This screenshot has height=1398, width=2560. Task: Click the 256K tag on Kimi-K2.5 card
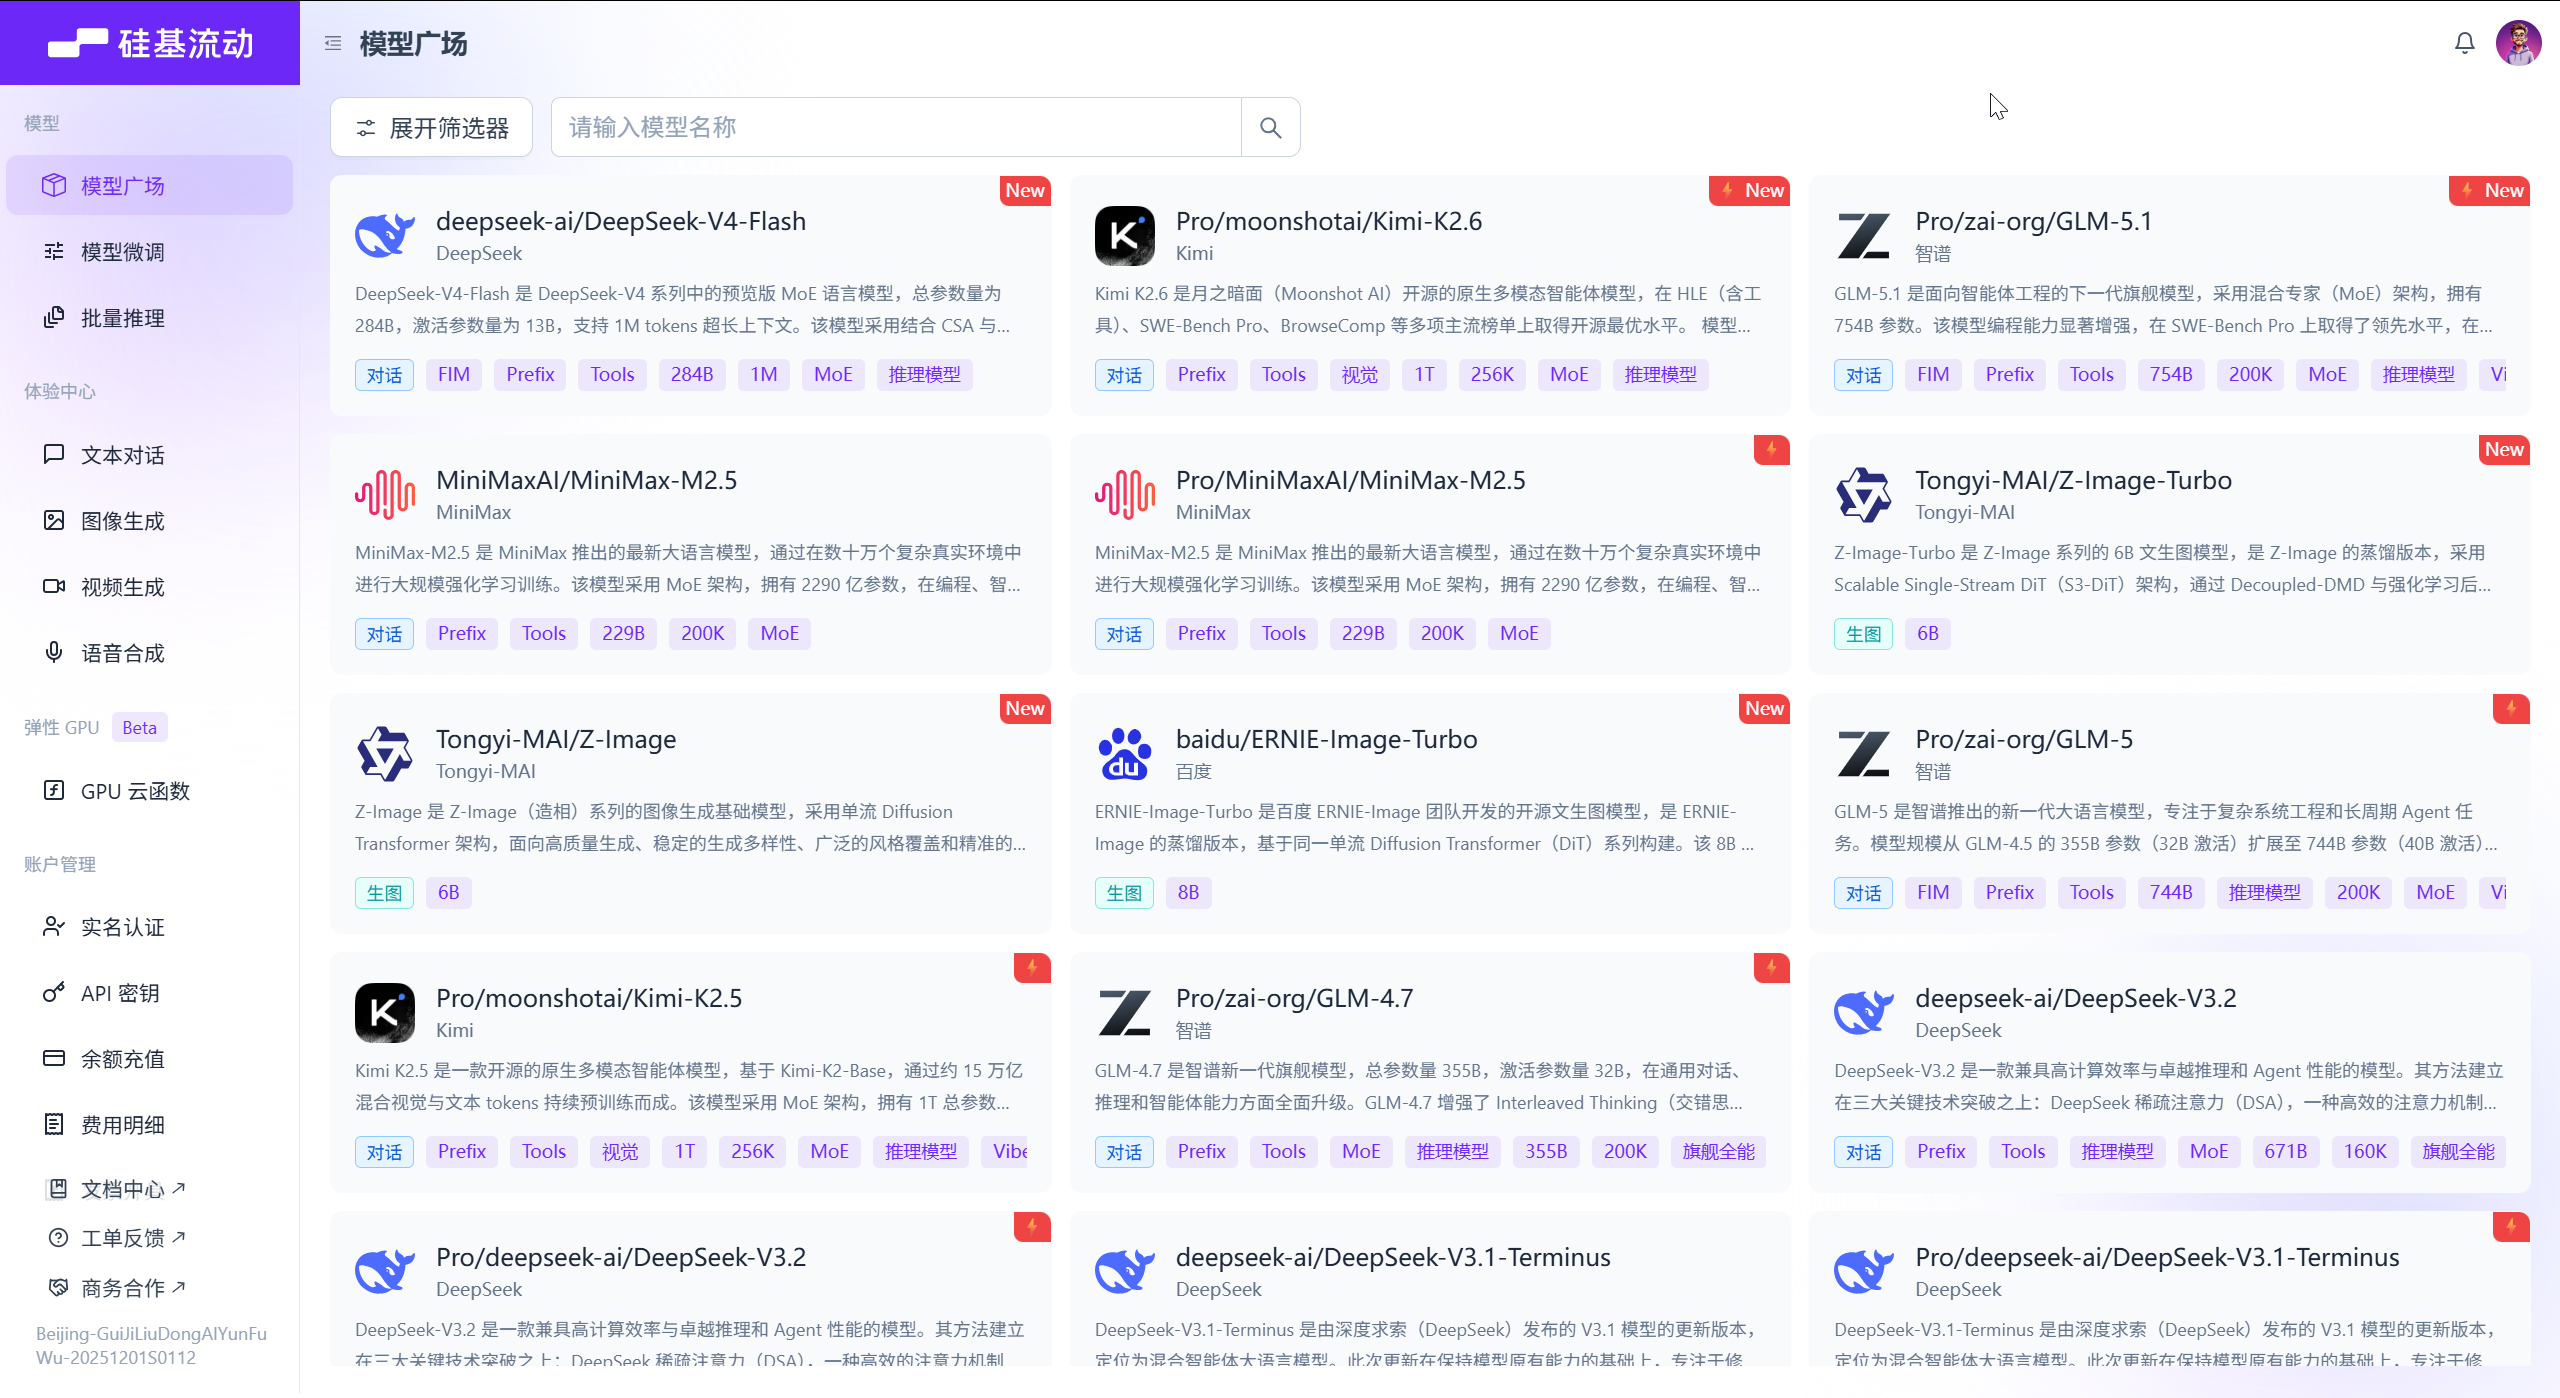pyautogui.click(x=753, y=1152)
